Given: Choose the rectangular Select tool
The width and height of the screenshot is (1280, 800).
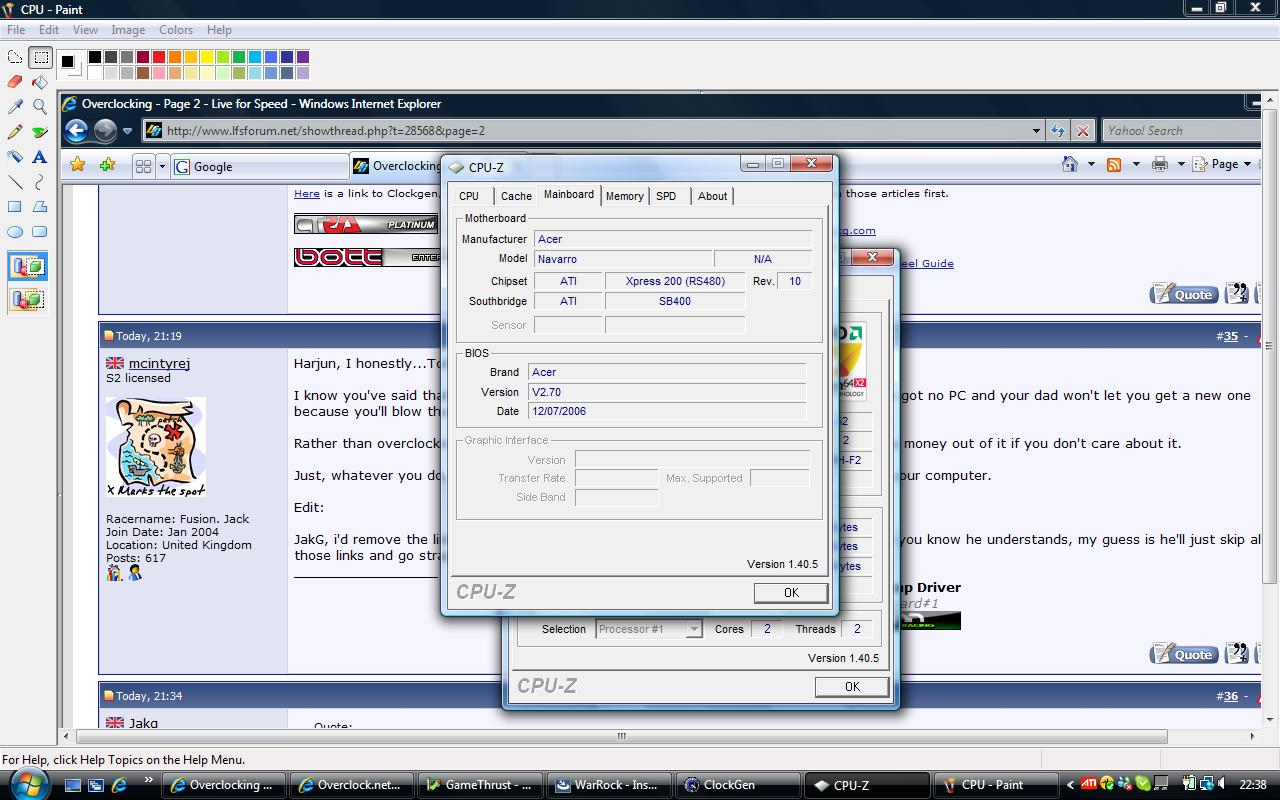Looking at the screenshot, I should pos(40,57).
